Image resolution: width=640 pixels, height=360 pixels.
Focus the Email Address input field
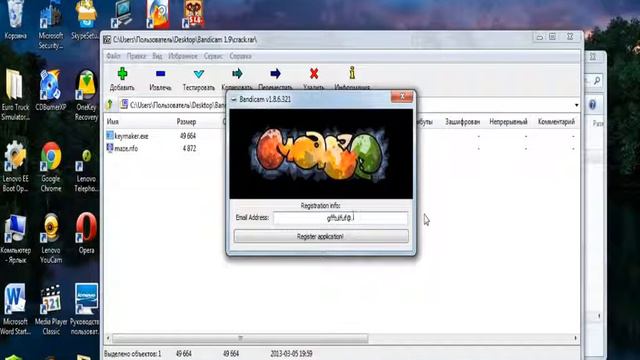click(340, 218)
